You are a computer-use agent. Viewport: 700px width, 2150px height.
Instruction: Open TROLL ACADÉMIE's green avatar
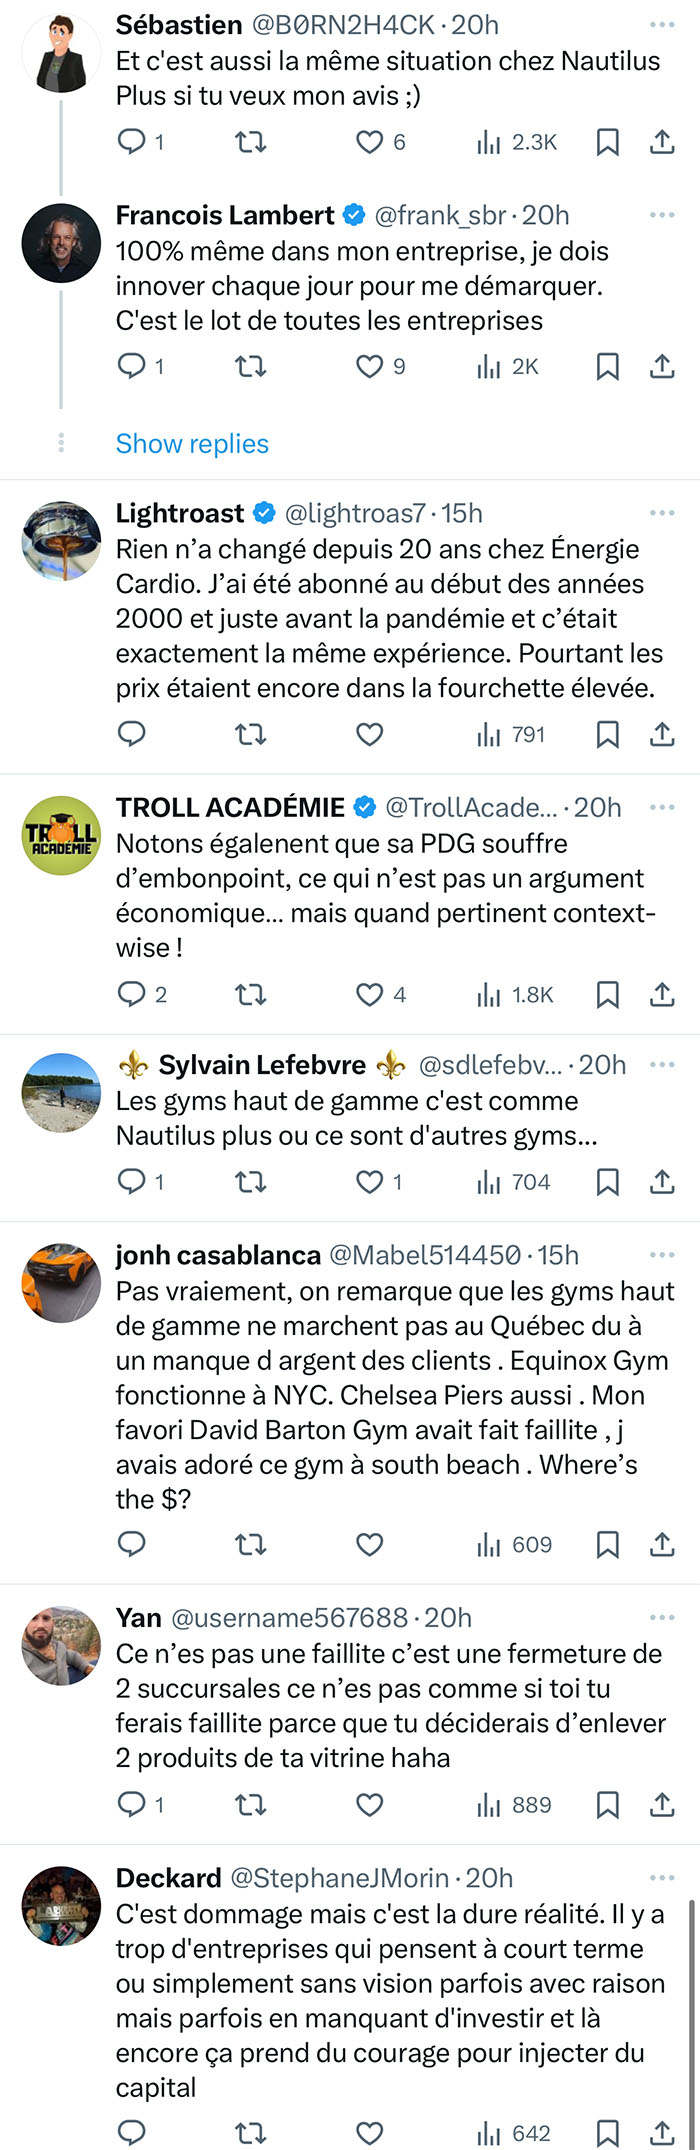pyautogui.click(x=61, y=835)
